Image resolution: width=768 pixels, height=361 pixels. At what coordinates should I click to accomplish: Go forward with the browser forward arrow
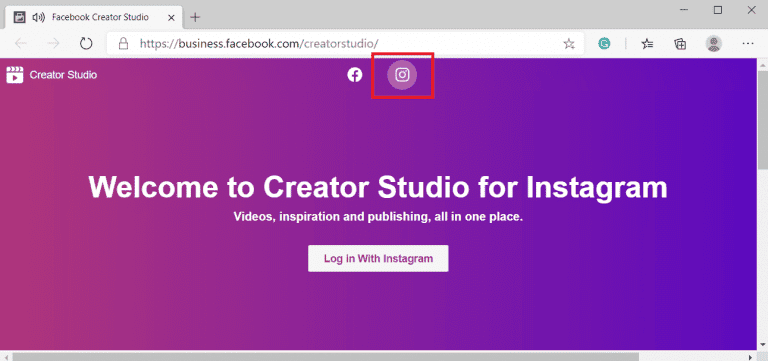[x=53, y=44]
